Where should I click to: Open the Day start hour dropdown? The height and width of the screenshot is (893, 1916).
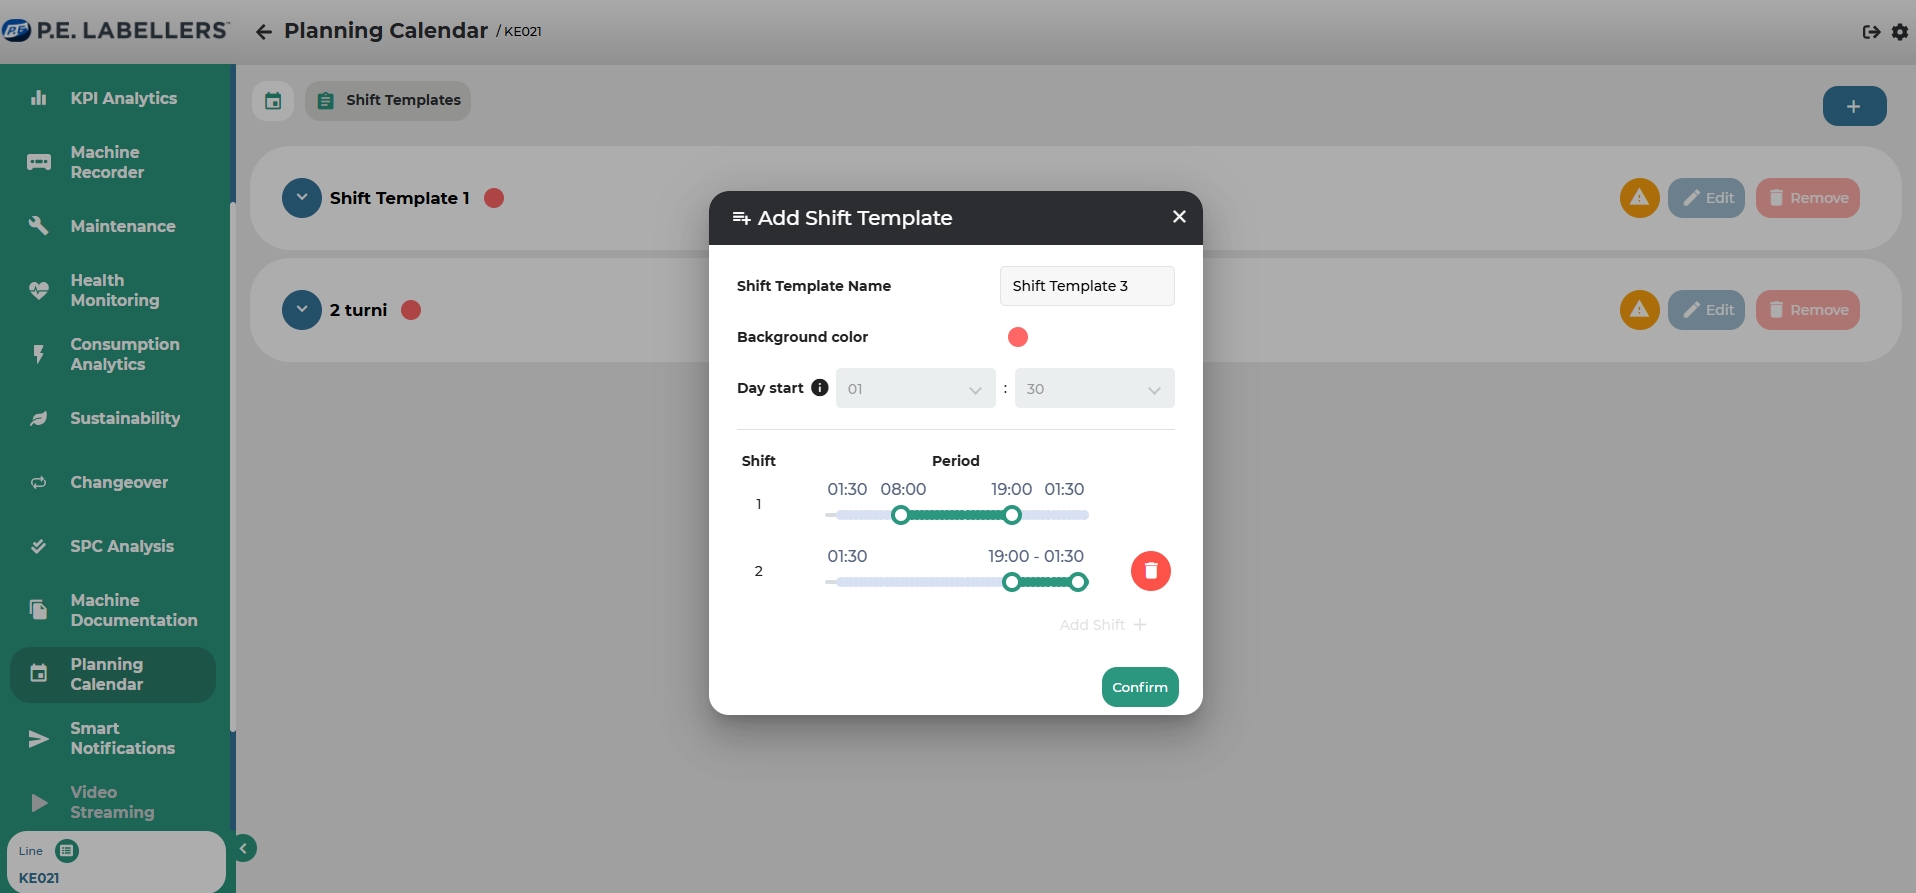915,389
